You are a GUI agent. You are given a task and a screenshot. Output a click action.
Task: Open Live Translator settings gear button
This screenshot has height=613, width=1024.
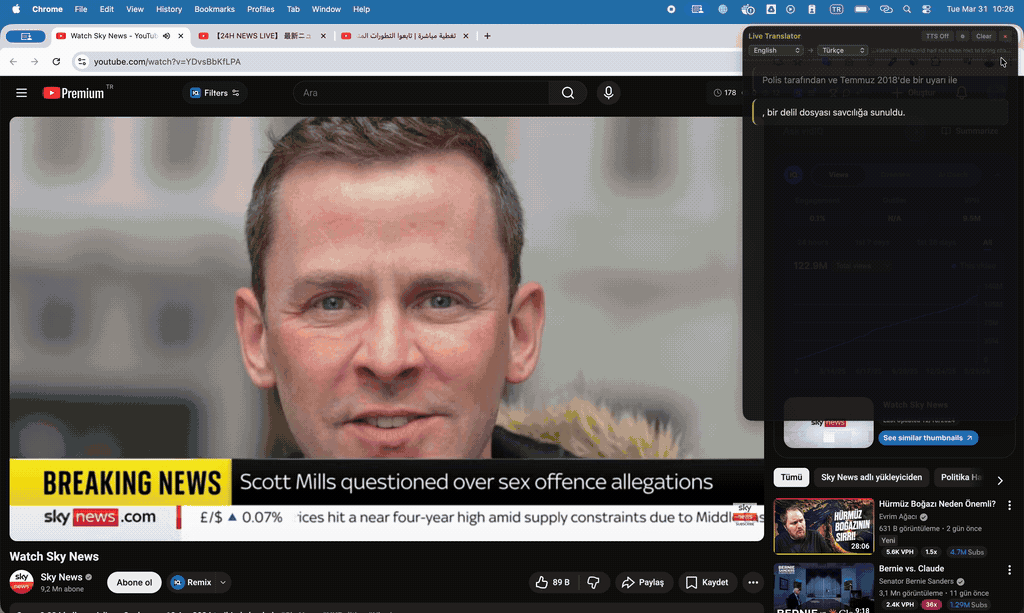point(962,36)
